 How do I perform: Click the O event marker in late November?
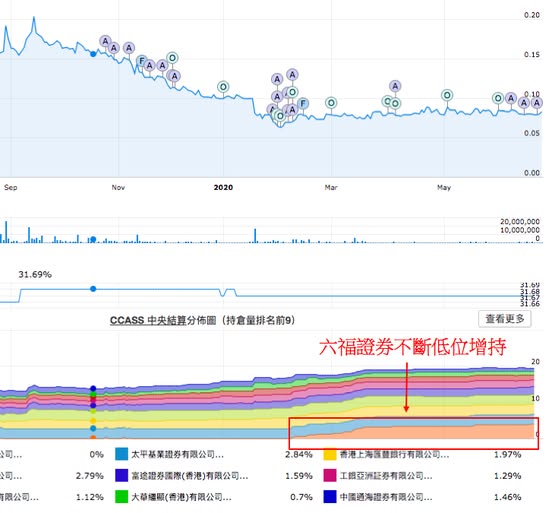pos(172,58)
